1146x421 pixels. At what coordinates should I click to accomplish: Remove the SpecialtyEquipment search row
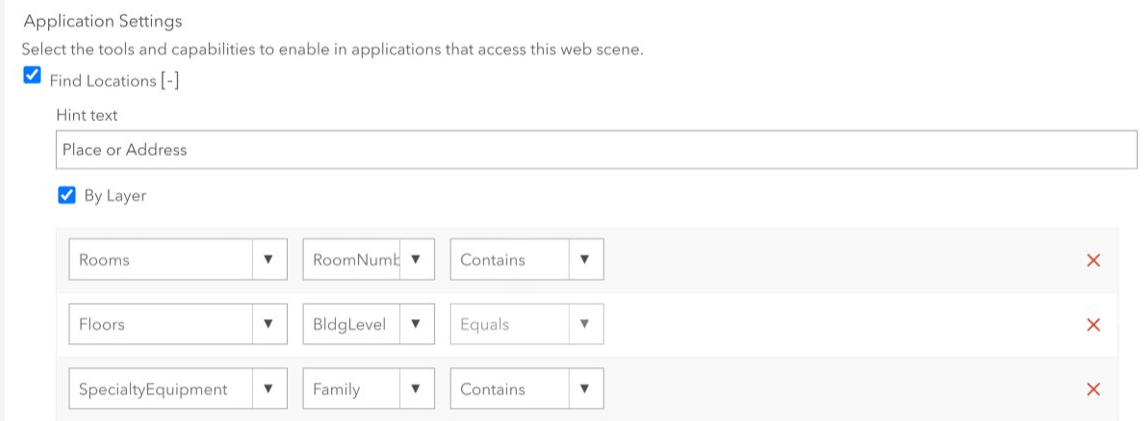point(1093,389)
